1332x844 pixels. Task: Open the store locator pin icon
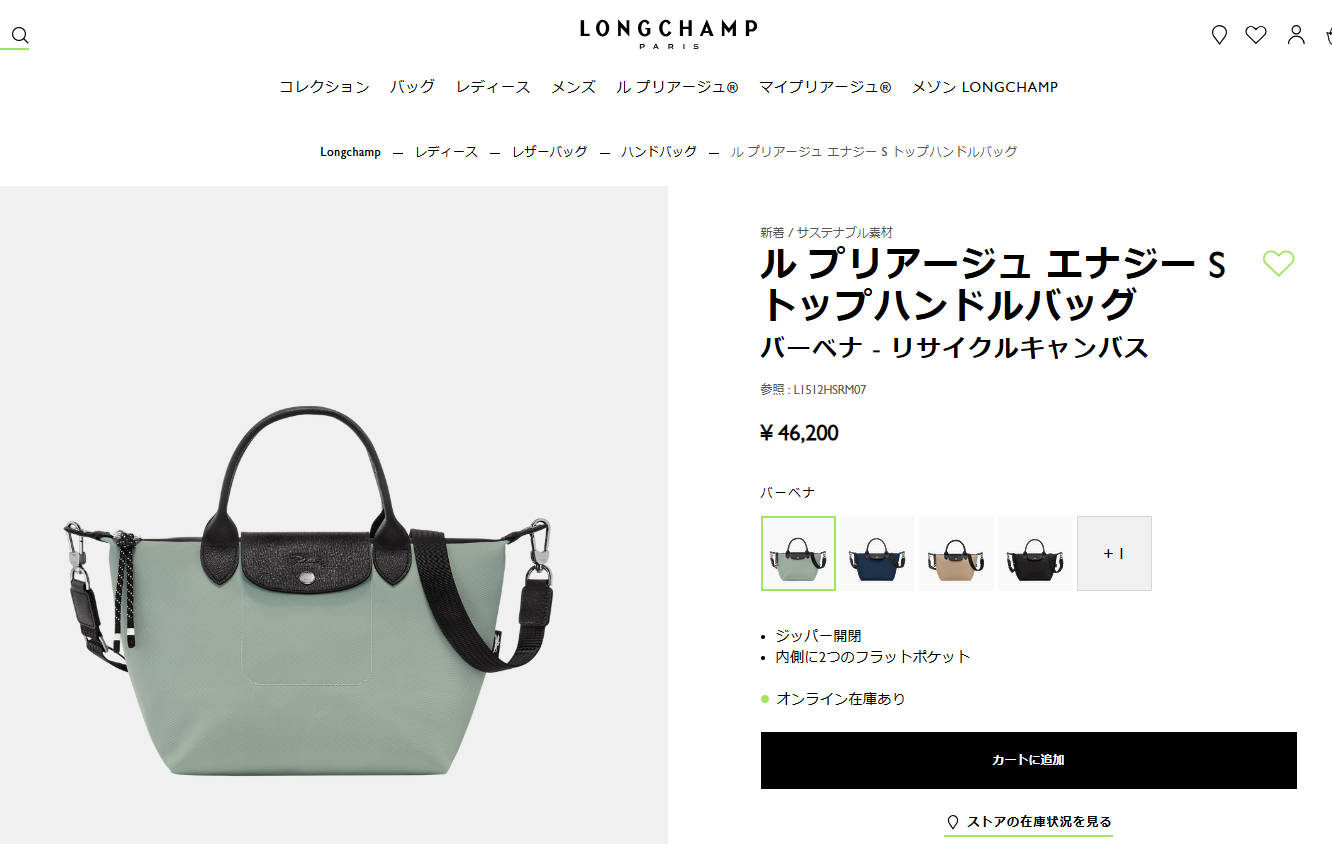[1219, 36]
